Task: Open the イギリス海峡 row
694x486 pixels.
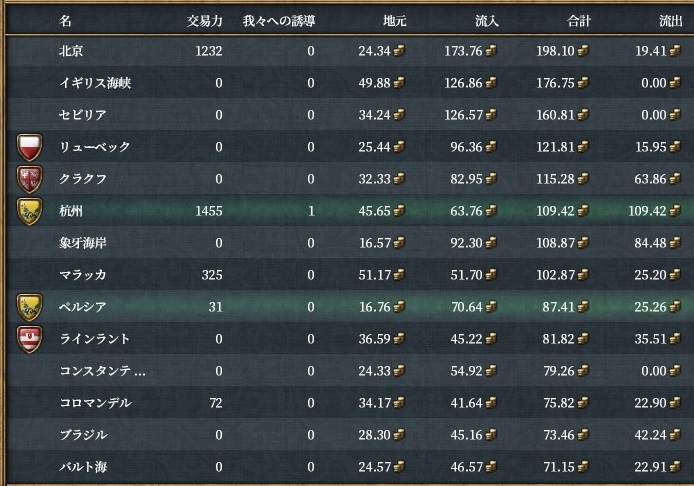Action: click(95, 83)
